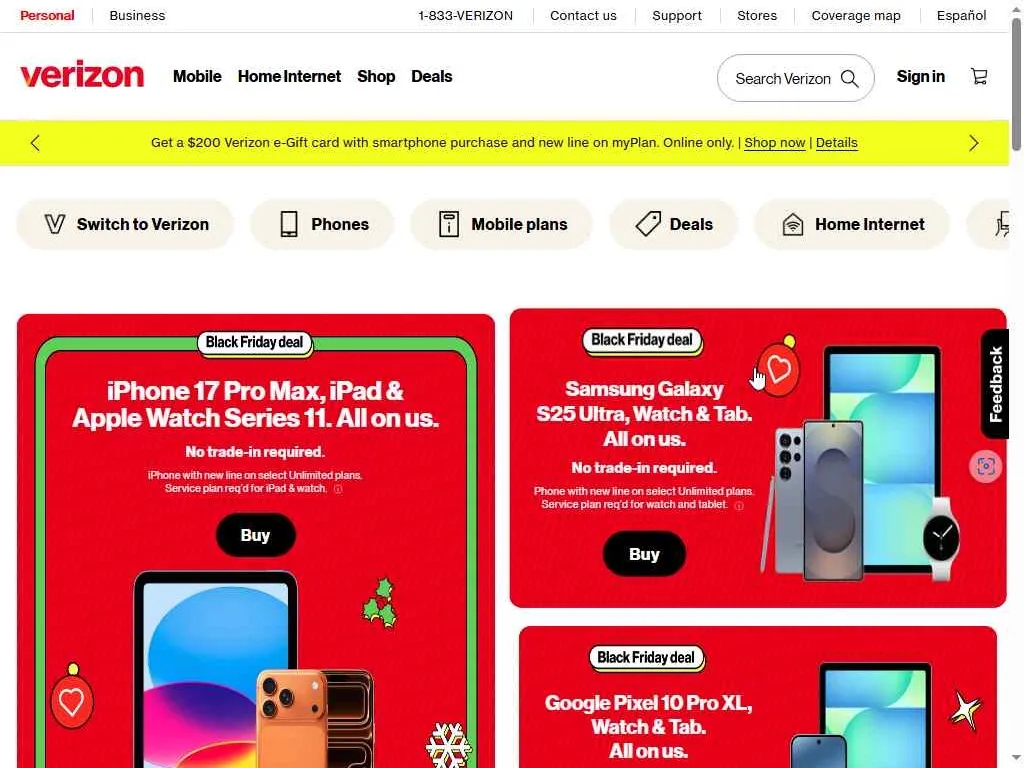Click Buy on the iPhone 17 deal

(255, 535)
